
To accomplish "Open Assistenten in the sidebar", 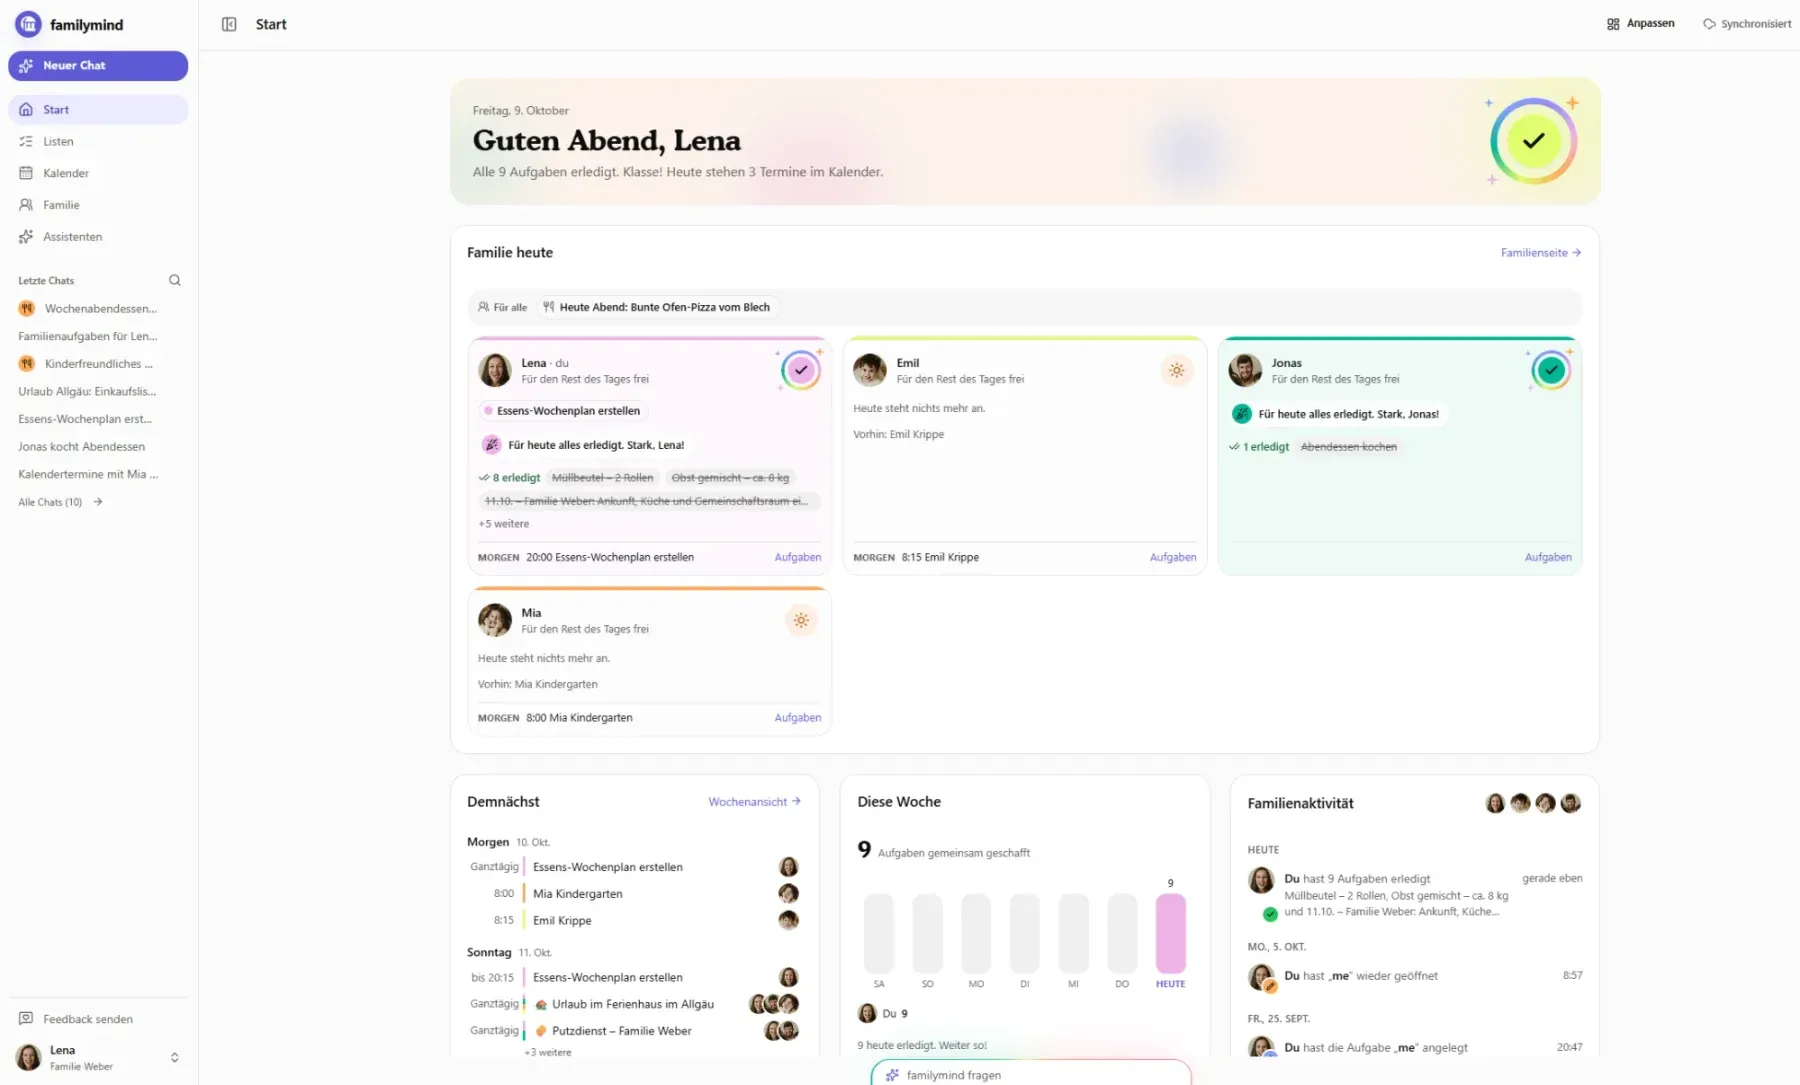I will click(98, 237).
